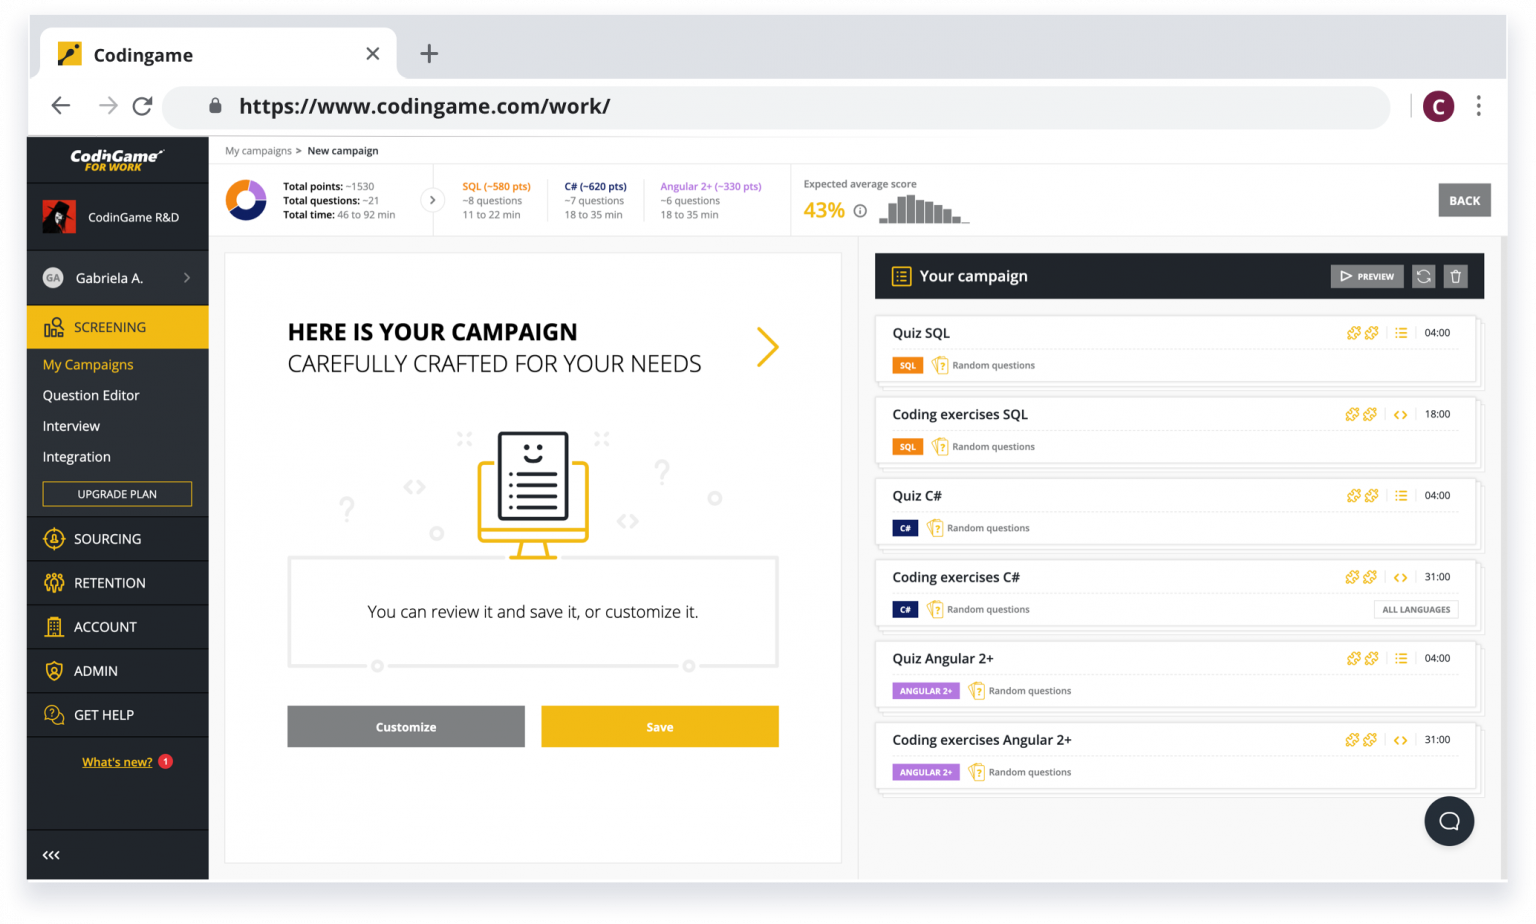Collapse the sidebar with the chevrons at bottom

51,854
